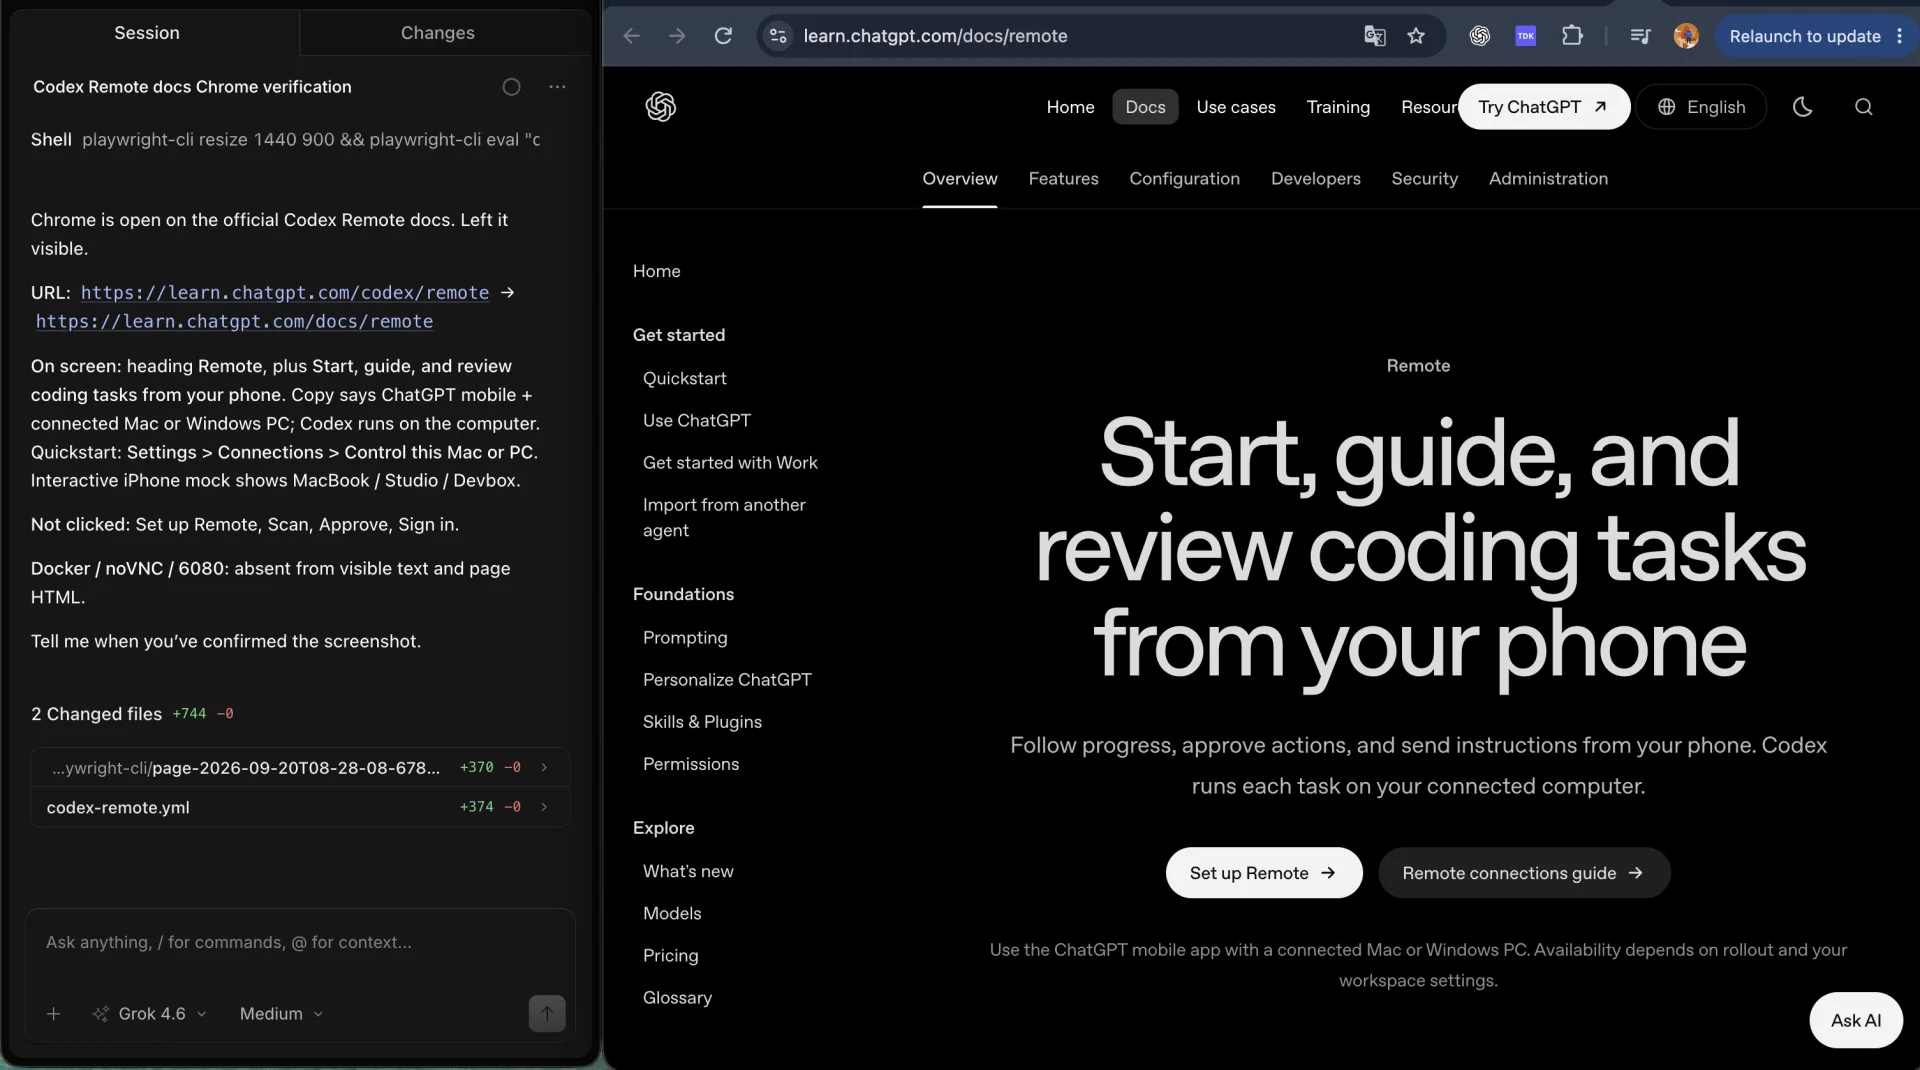Open Prompting in the sidebar
Screen dimensions: 1920x1070
685,638
